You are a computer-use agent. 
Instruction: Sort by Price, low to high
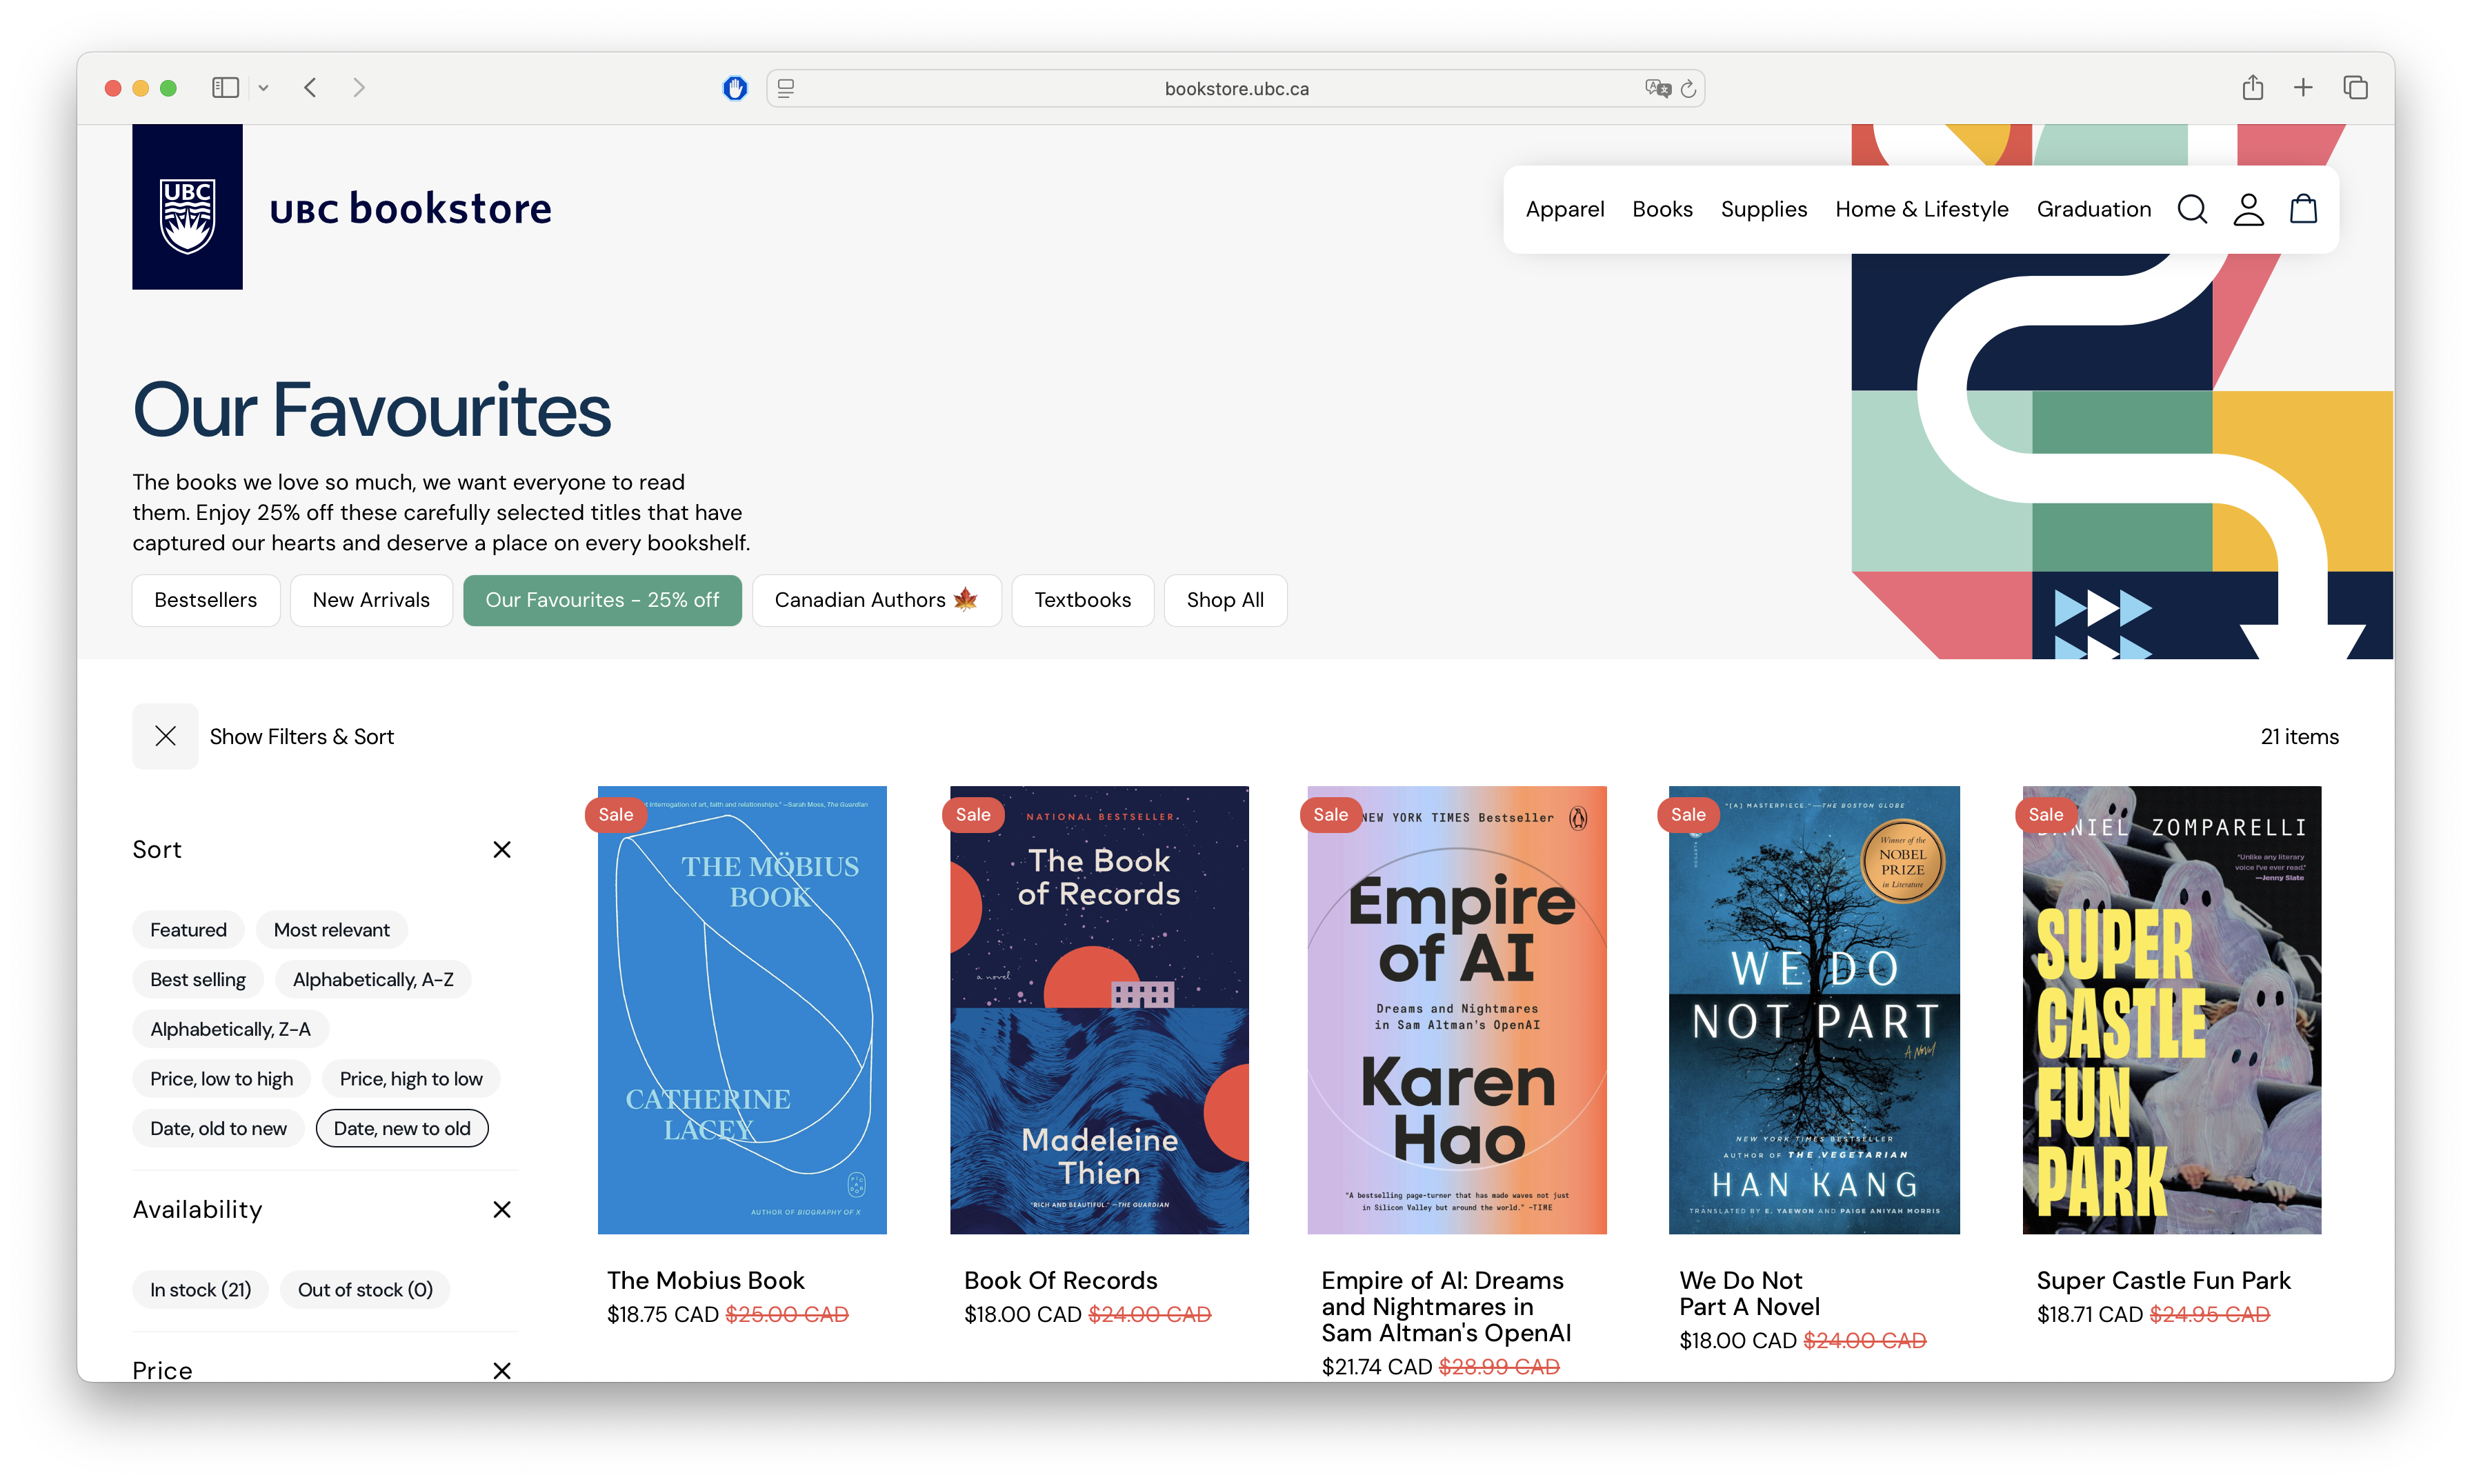pyautogui.click(x=221, y=1078)
